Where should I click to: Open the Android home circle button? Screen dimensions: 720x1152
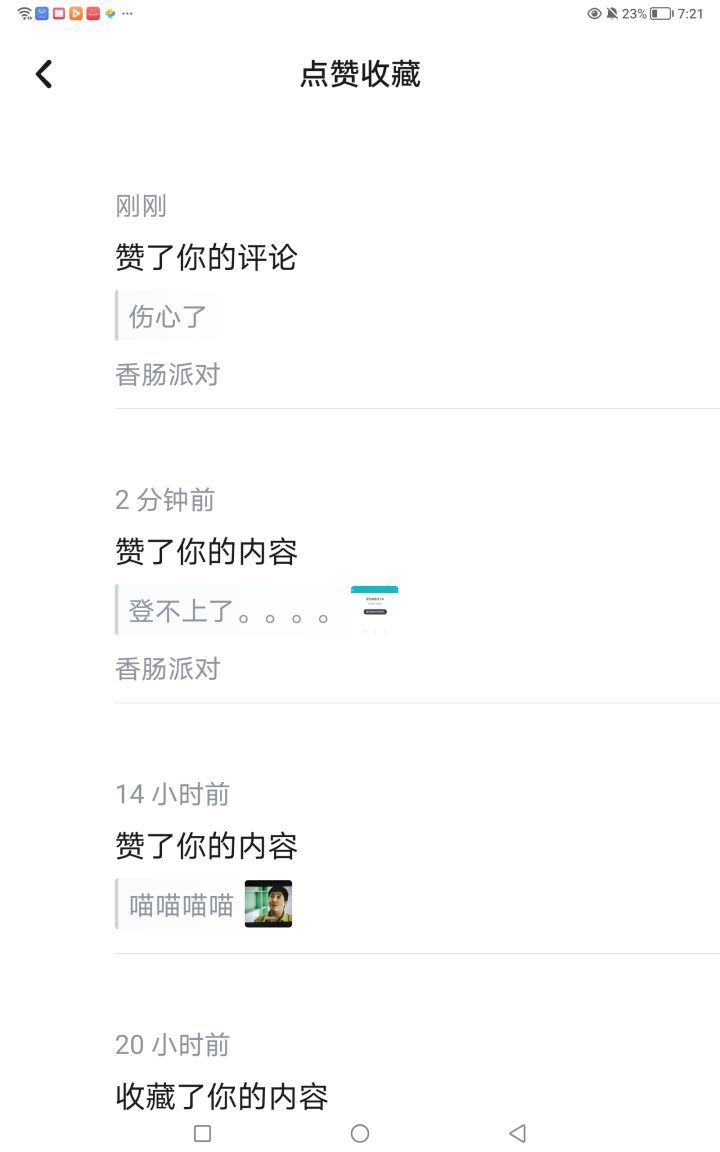pos(360,1134)
